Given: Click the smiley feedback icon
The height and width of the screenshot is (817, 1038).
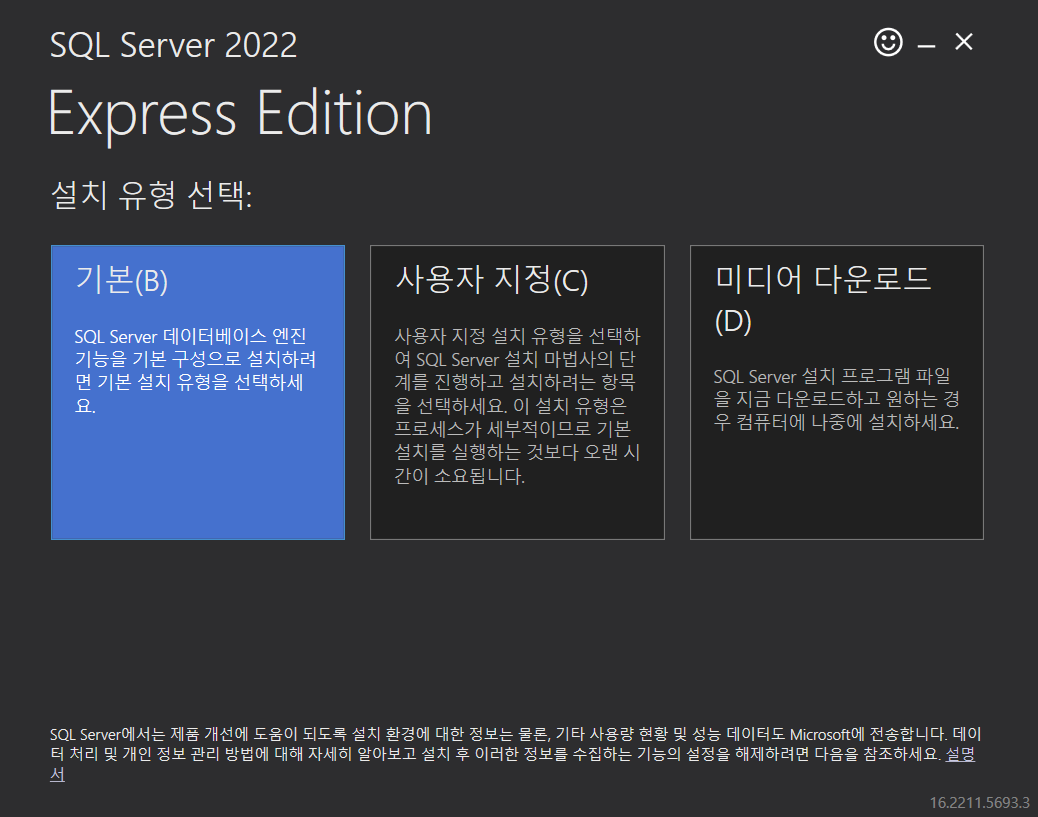Looking at the screenshot, I should [888, 43].
